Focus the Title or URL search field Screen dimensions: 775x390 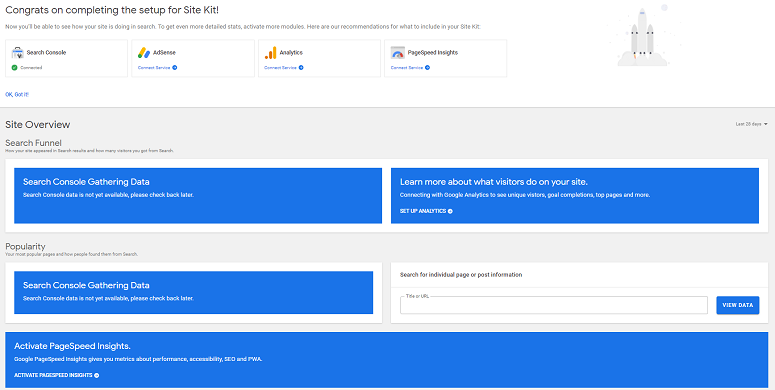[x=554, y=305]
